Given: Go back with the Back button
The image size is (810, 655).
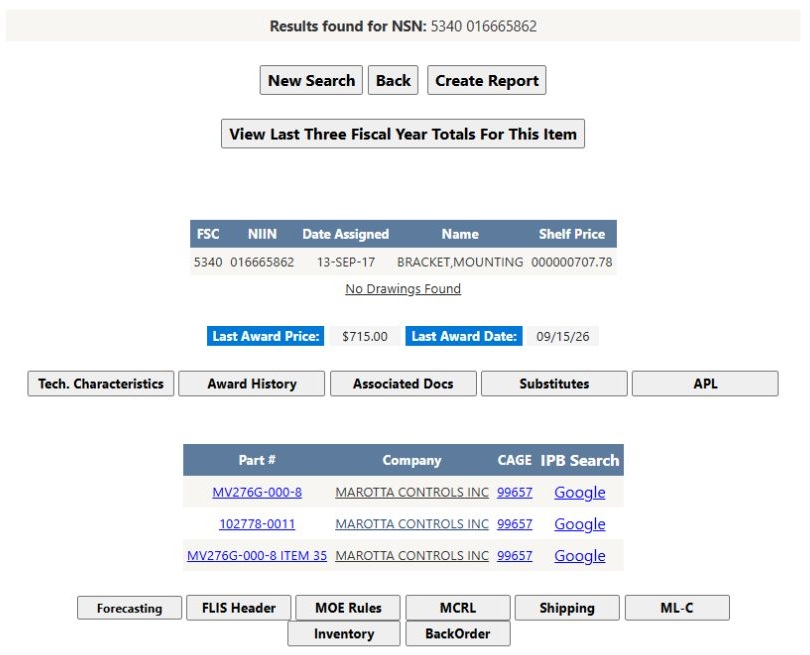Looking at the screenshot, I should 393,80.
